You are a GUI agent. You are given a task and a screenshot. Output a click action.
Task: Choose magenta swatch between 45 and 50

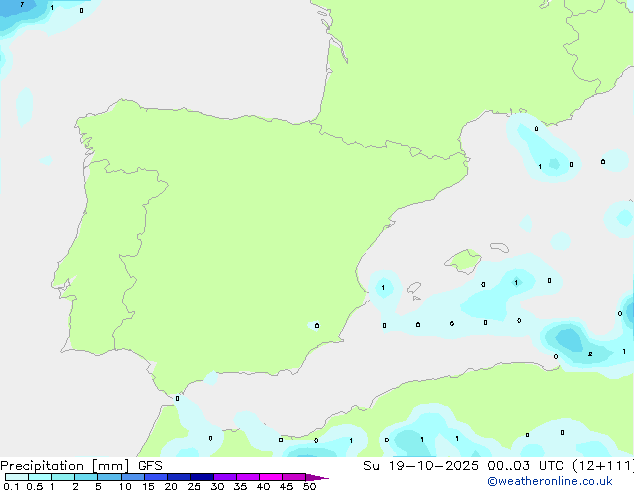point(295,478)
